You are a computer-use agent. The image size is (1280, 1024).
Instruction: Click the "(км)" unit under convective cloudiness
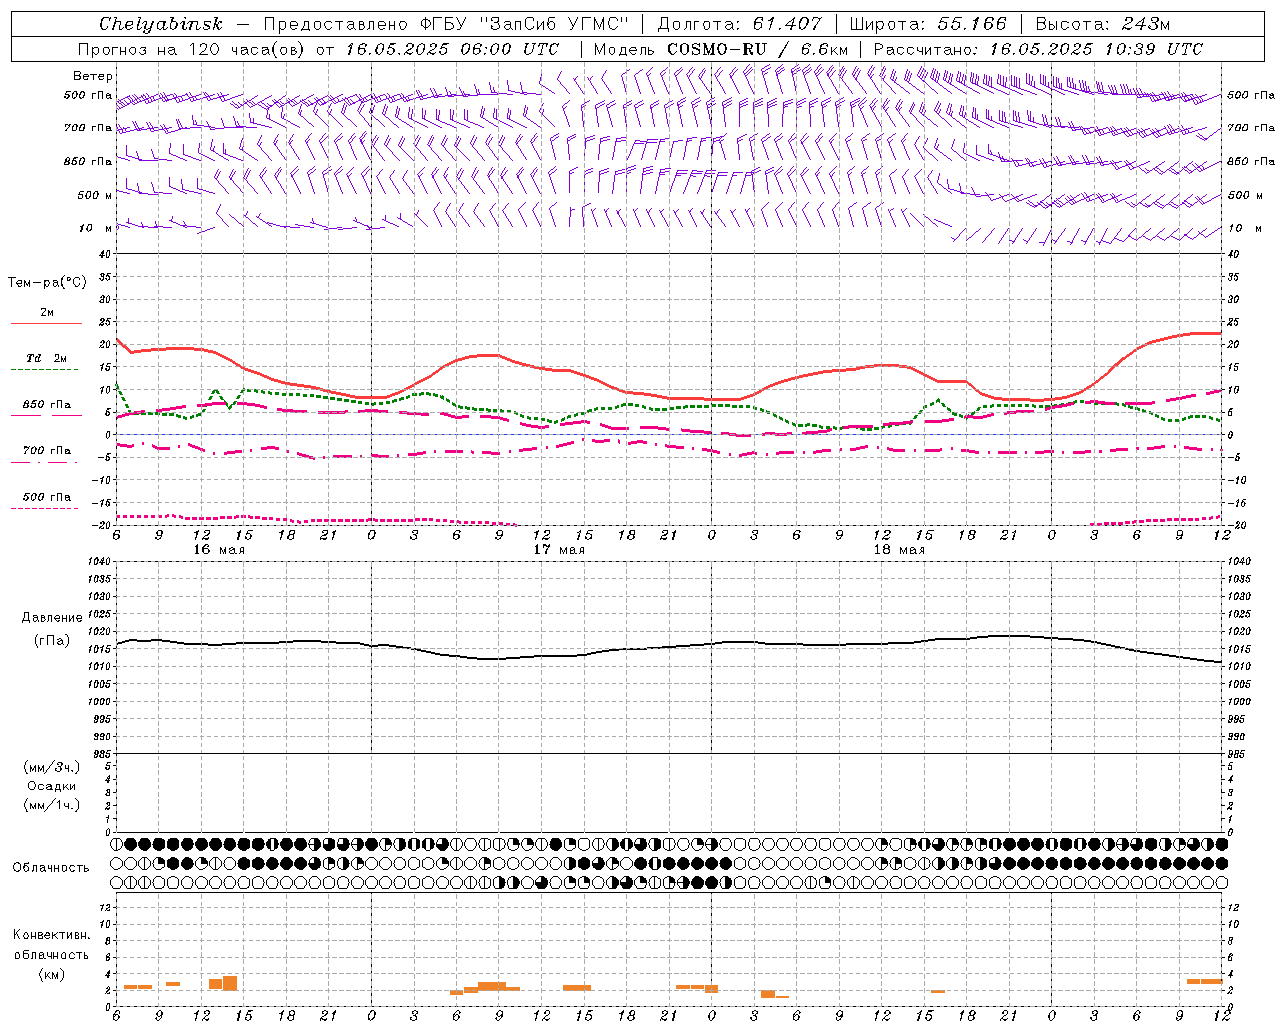pos(52,974)
